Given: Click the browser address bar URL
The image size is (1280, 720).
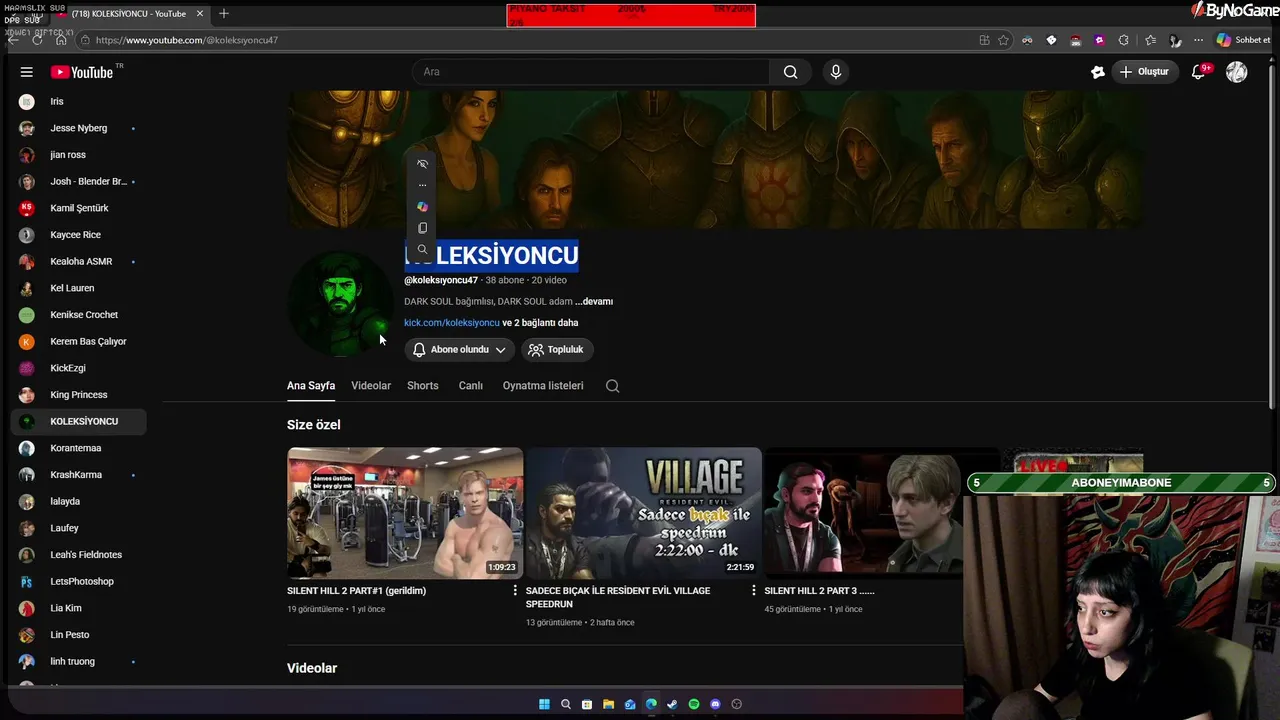Looking at the screenshot, I should [187, 40].
